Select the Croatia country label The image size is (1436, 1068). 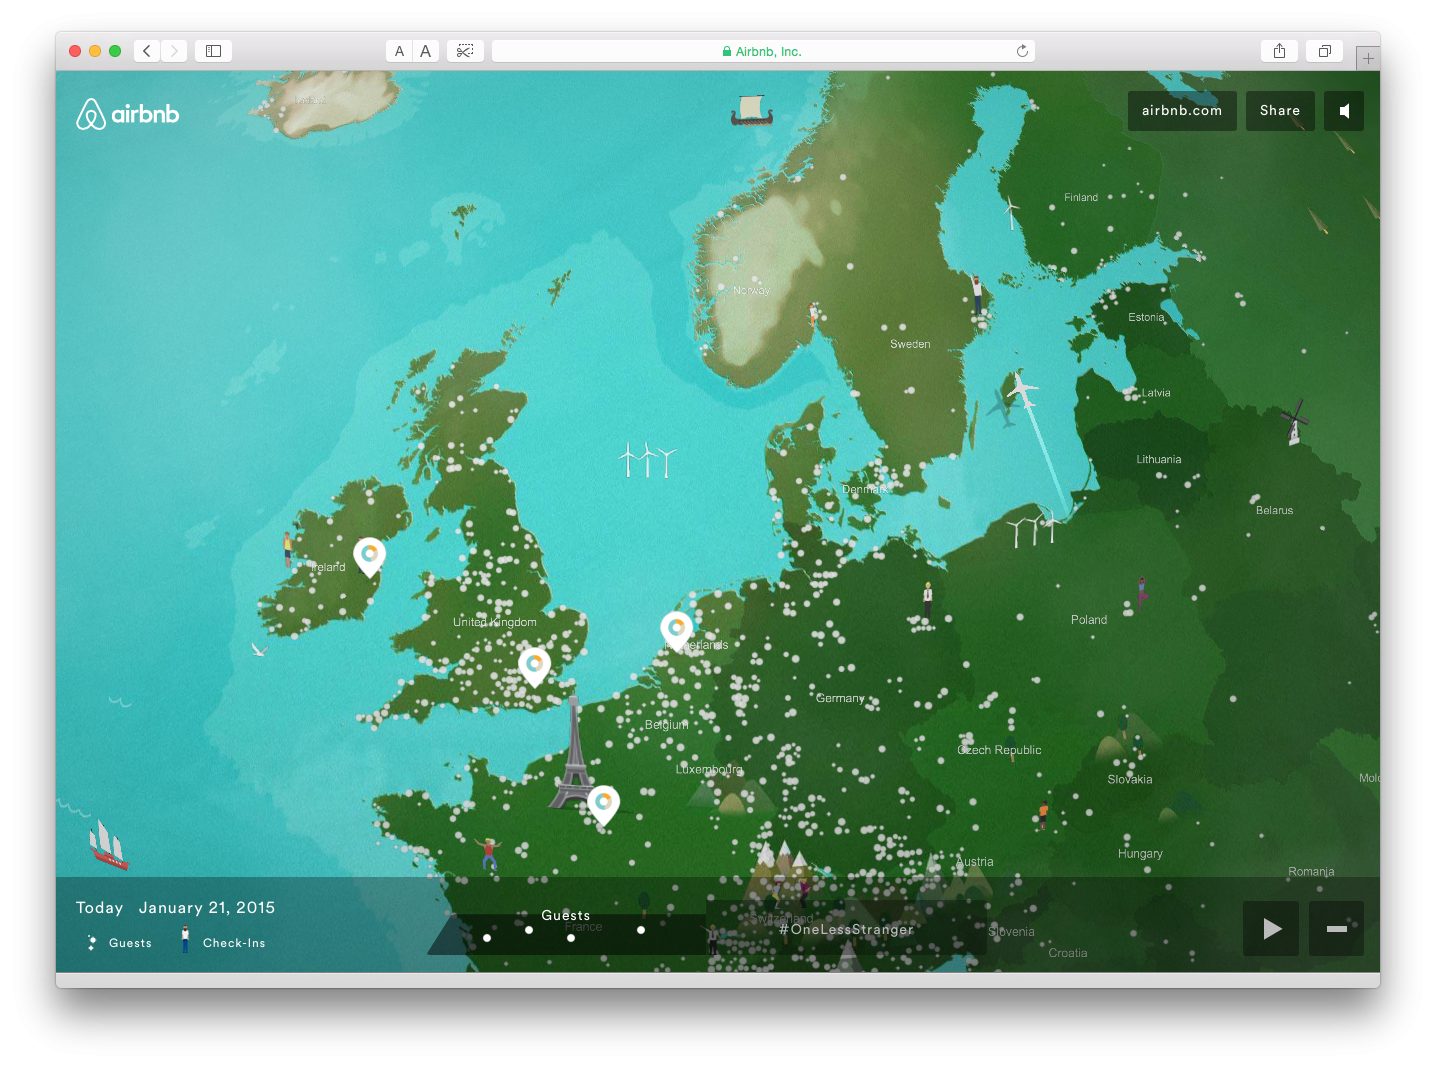tap(1068, 953)
